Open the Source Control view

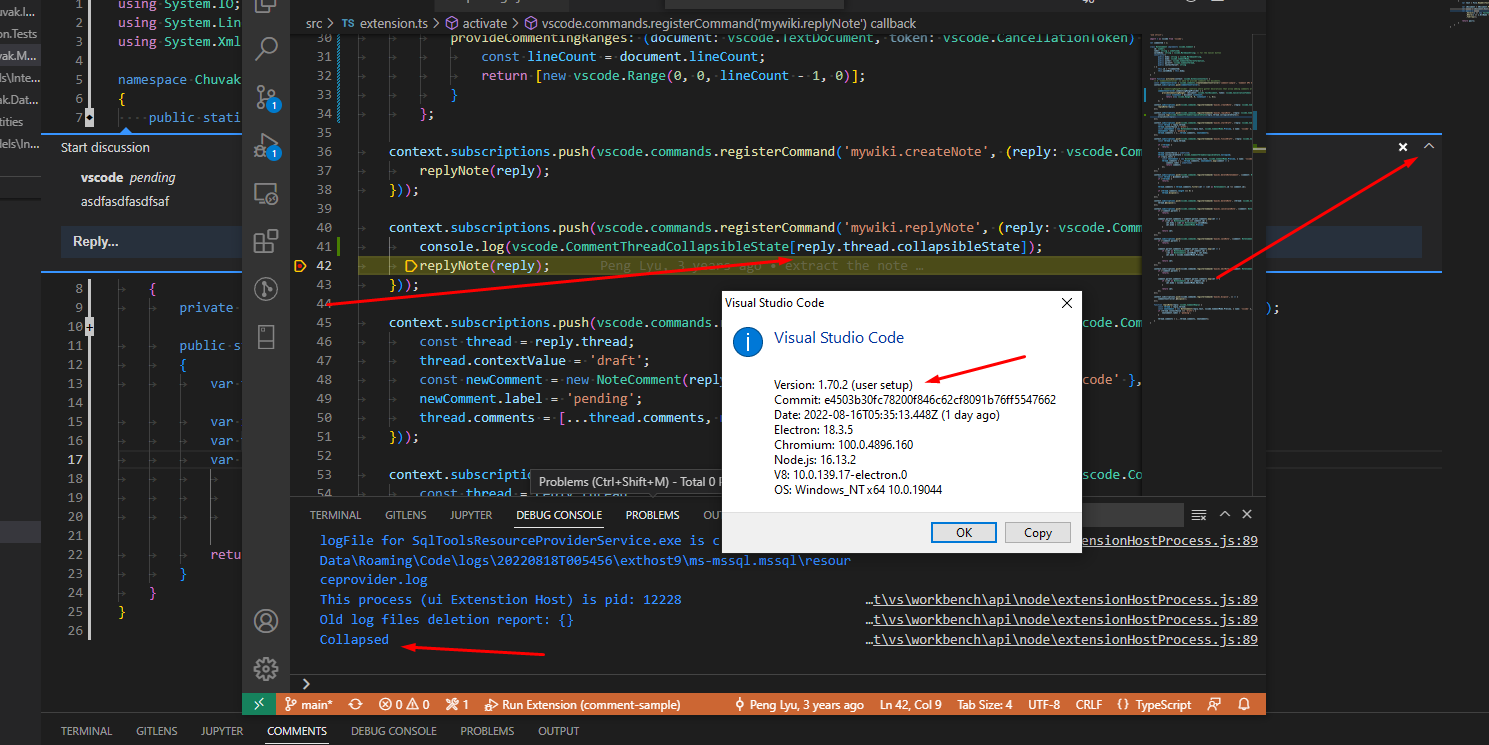click(263, 97)
